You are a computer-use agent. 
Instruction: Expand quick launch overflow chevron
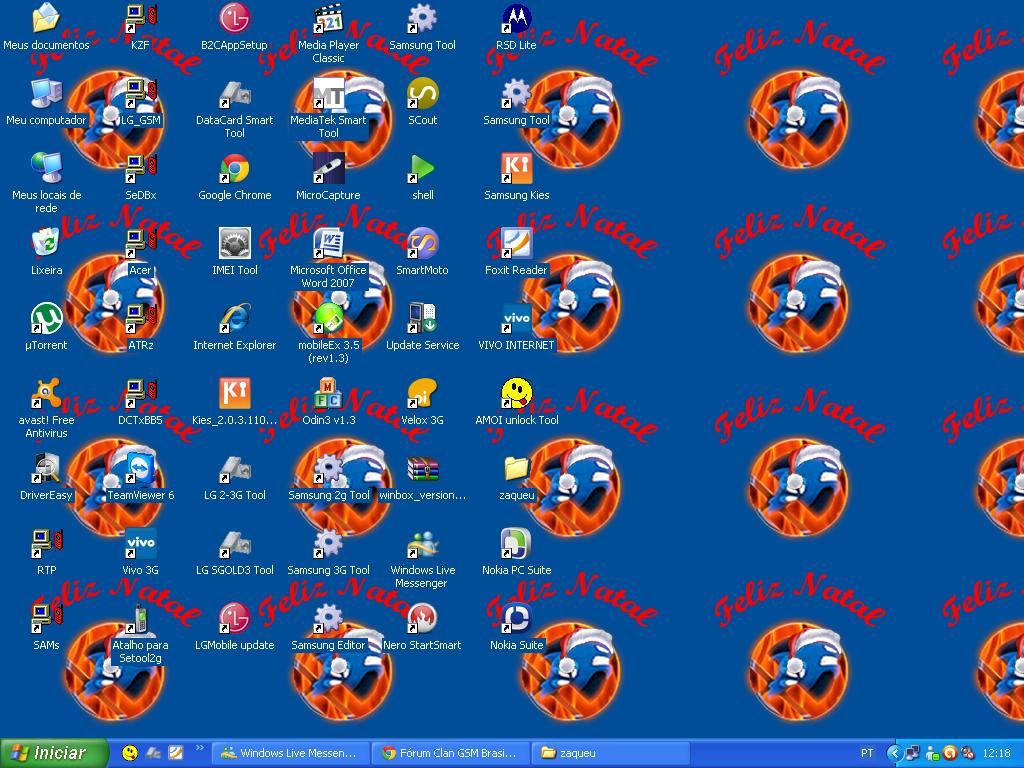[200, 748]
